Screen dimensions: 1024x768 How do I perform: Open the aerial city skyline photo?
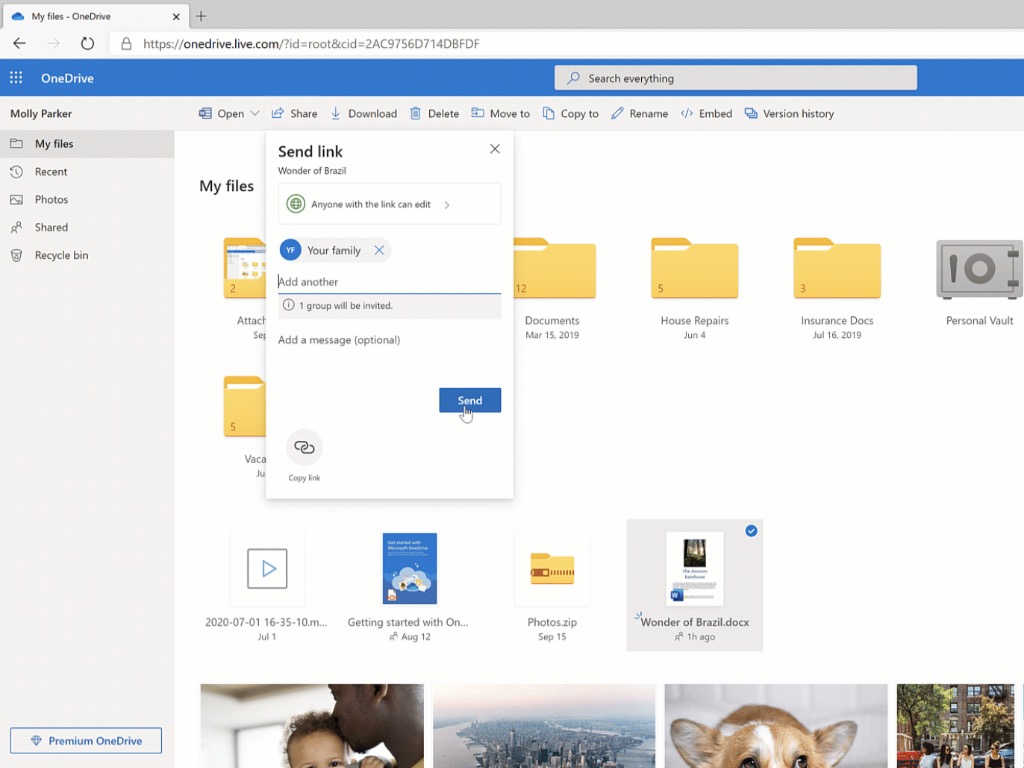point(544,726)
